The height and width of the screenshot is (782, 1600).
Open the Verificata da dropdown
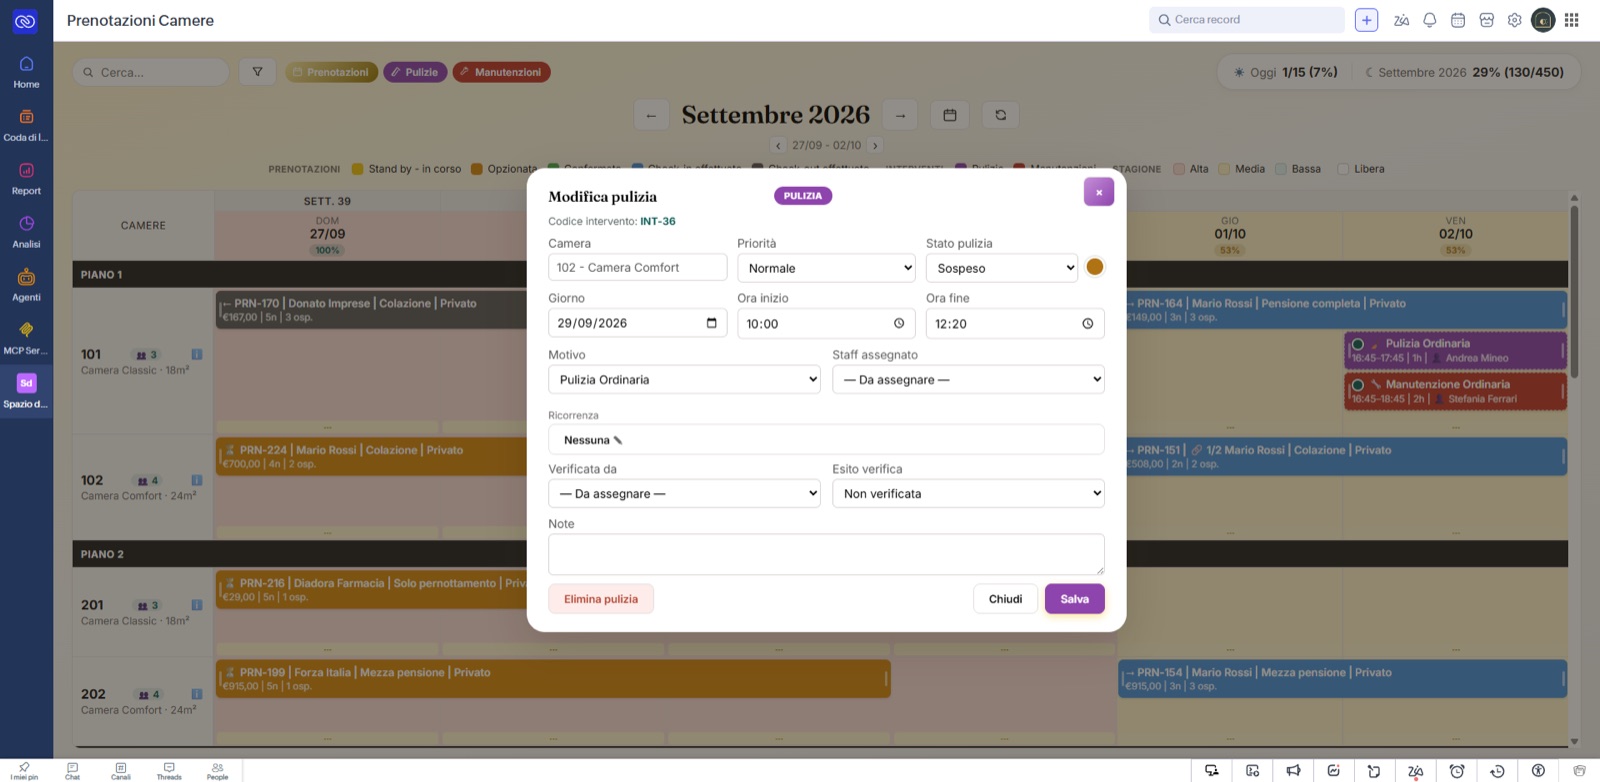pos(684,493)
